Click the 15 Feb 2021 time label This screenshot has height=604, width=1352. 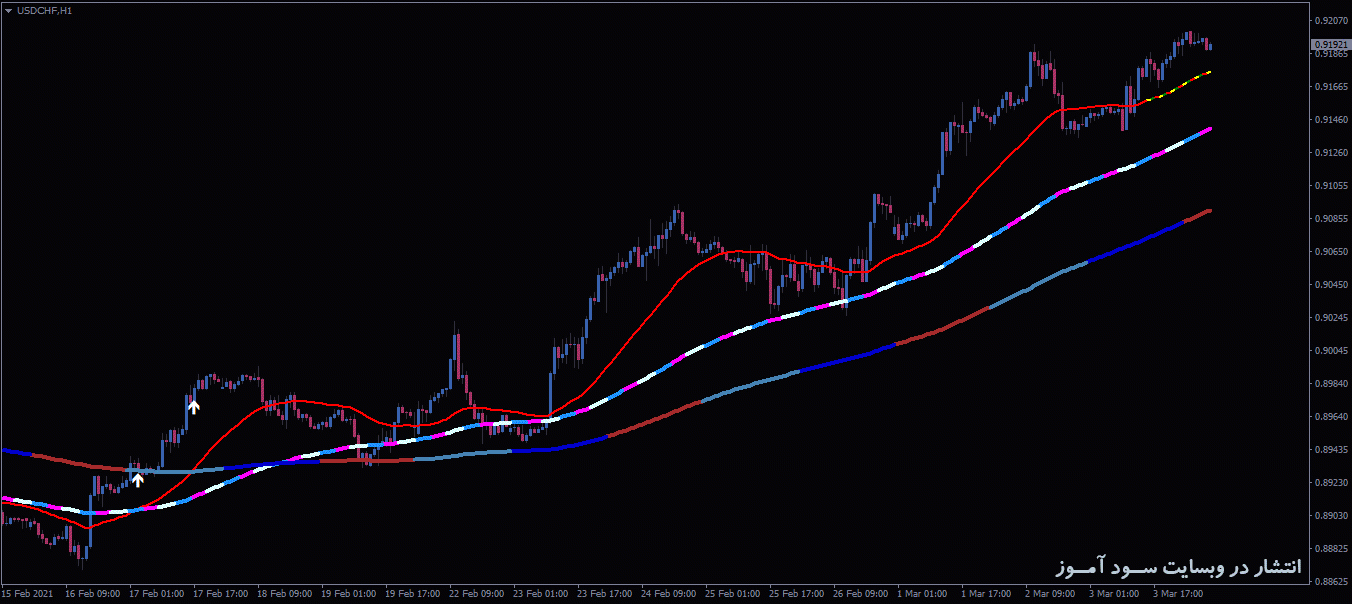click(x=28, y=594)
